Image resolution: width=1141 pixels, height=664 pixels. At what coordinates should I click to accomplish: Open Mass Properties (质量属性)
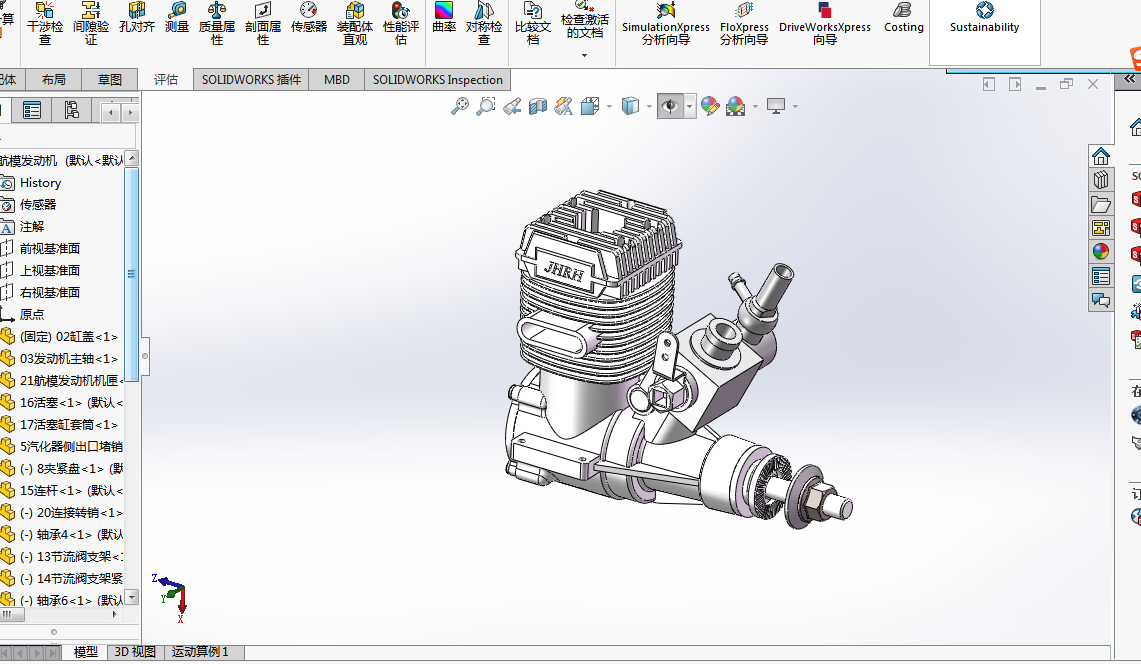point(217,23)
